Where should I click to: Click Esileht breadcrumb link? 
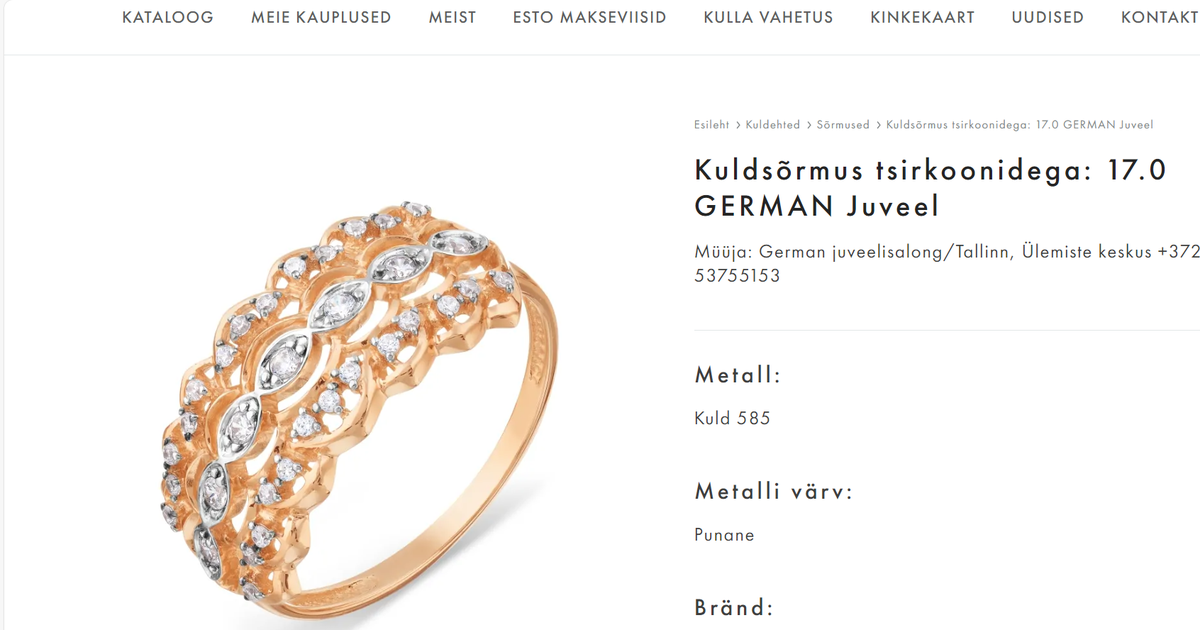click(712, 125)
